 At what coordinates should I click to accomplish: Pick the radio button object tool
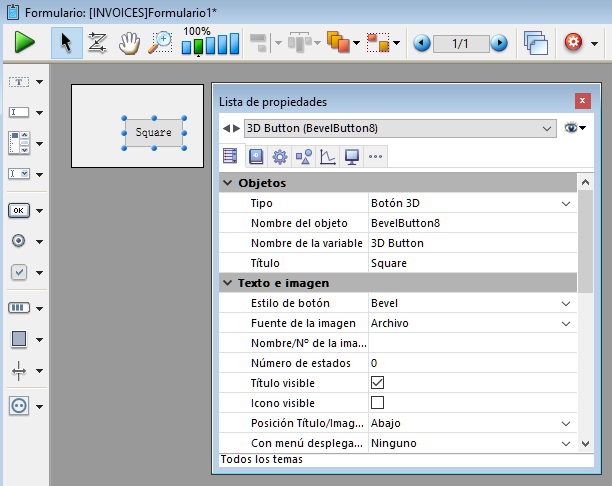pos(19,241)
